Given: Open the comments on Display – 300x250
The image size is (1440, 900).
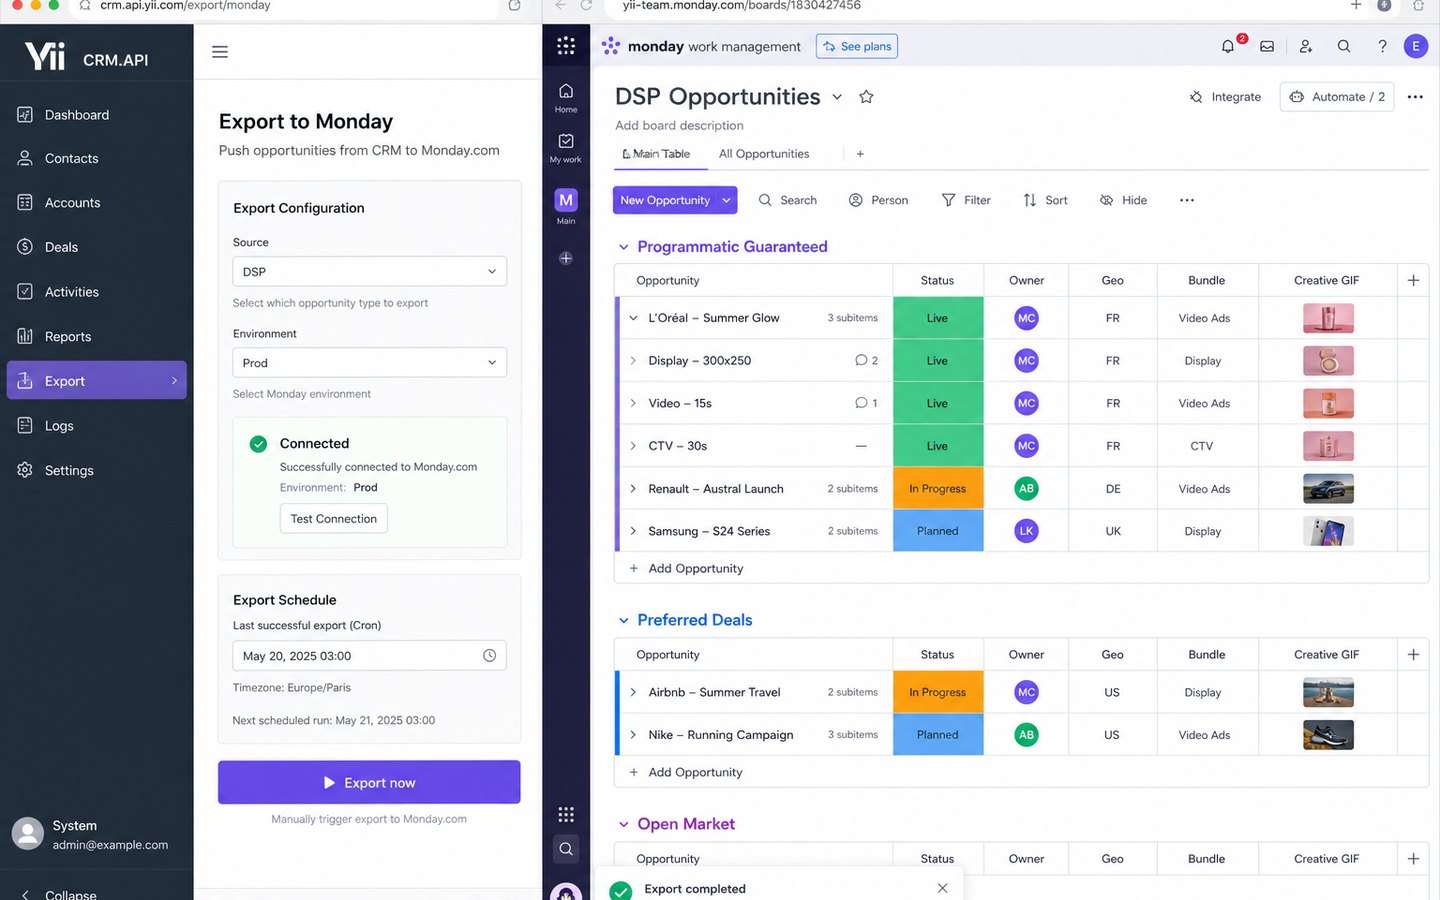Looking at the screenshot, I should point(866,360).
